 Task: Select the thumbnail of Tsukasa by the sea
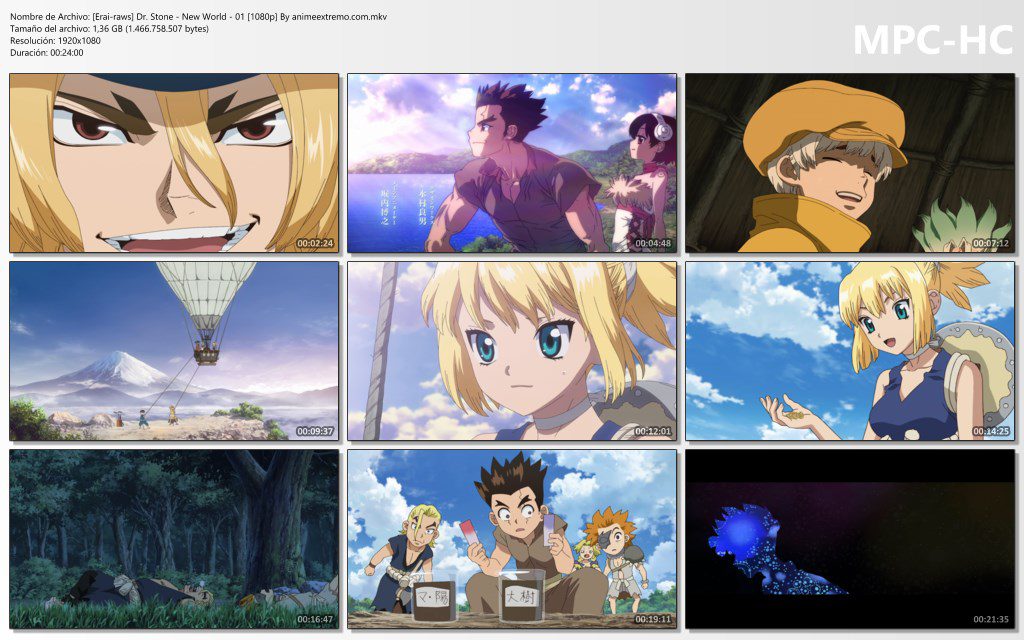tap(512, 160)
